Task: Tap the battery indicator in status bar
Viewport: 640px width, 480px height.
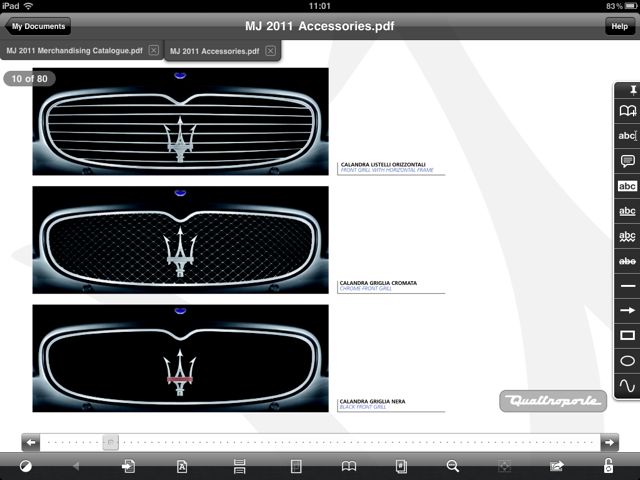Action: pos(630,6)
